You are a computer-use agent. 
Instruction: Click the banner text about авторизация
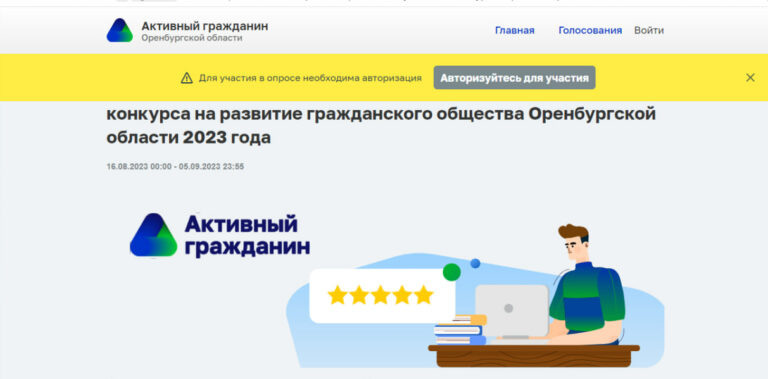(x=310, y=78)
